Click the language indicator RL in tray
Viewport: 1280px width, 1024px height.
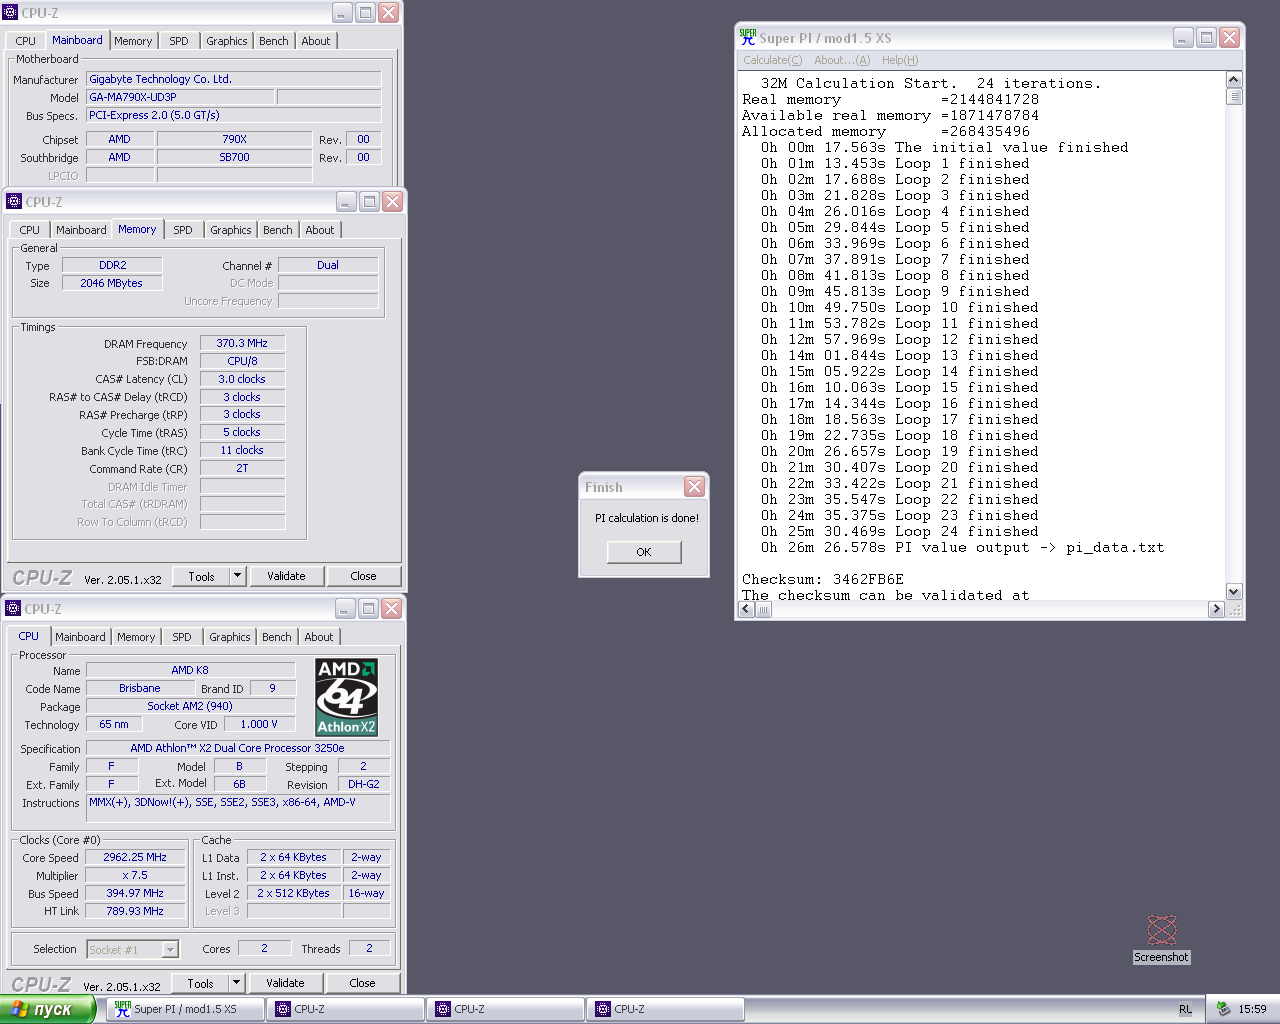1185,1009
